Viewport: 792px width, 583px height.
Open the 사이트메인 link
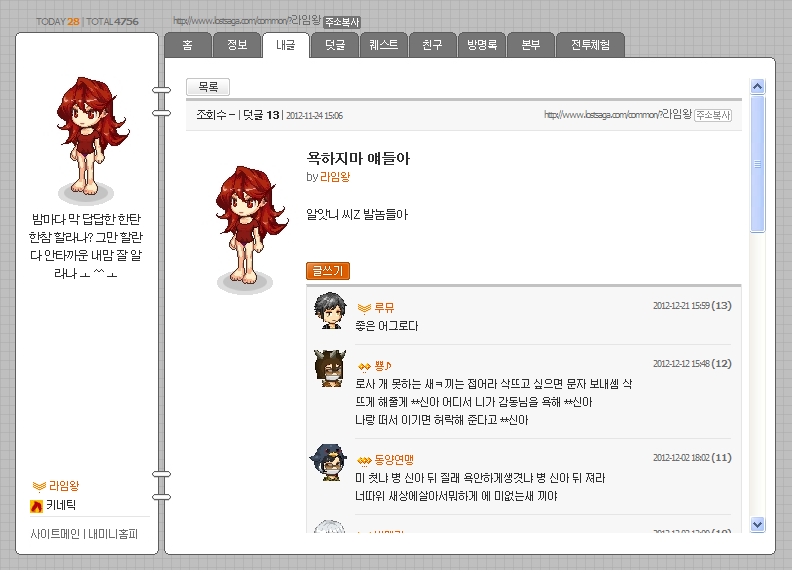pos(55,534)
